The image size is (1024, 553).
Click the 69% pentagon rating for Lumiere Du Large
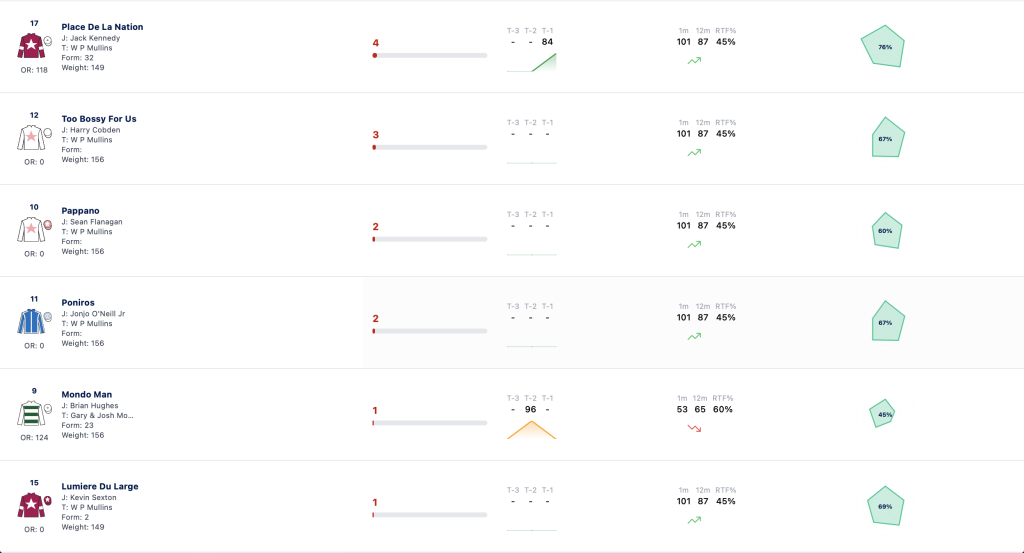coord(885,505)
